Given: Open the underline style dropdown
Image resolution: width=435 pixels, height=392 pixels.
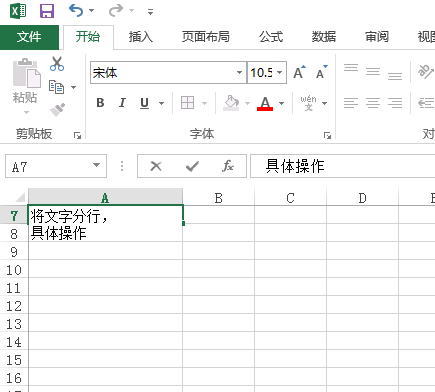Looking at the screenshot, I should (x=162, y=103).
